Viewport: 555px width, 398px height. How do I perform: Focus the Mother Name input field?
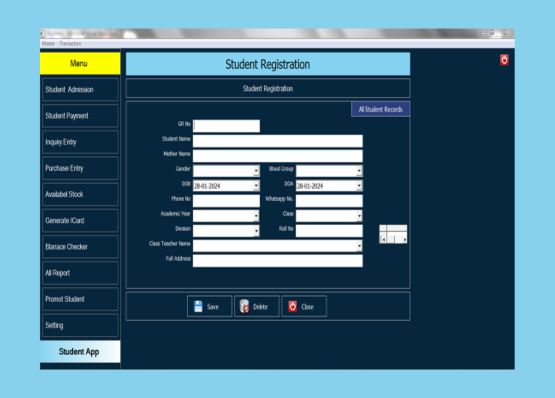[x=278, y=156]
